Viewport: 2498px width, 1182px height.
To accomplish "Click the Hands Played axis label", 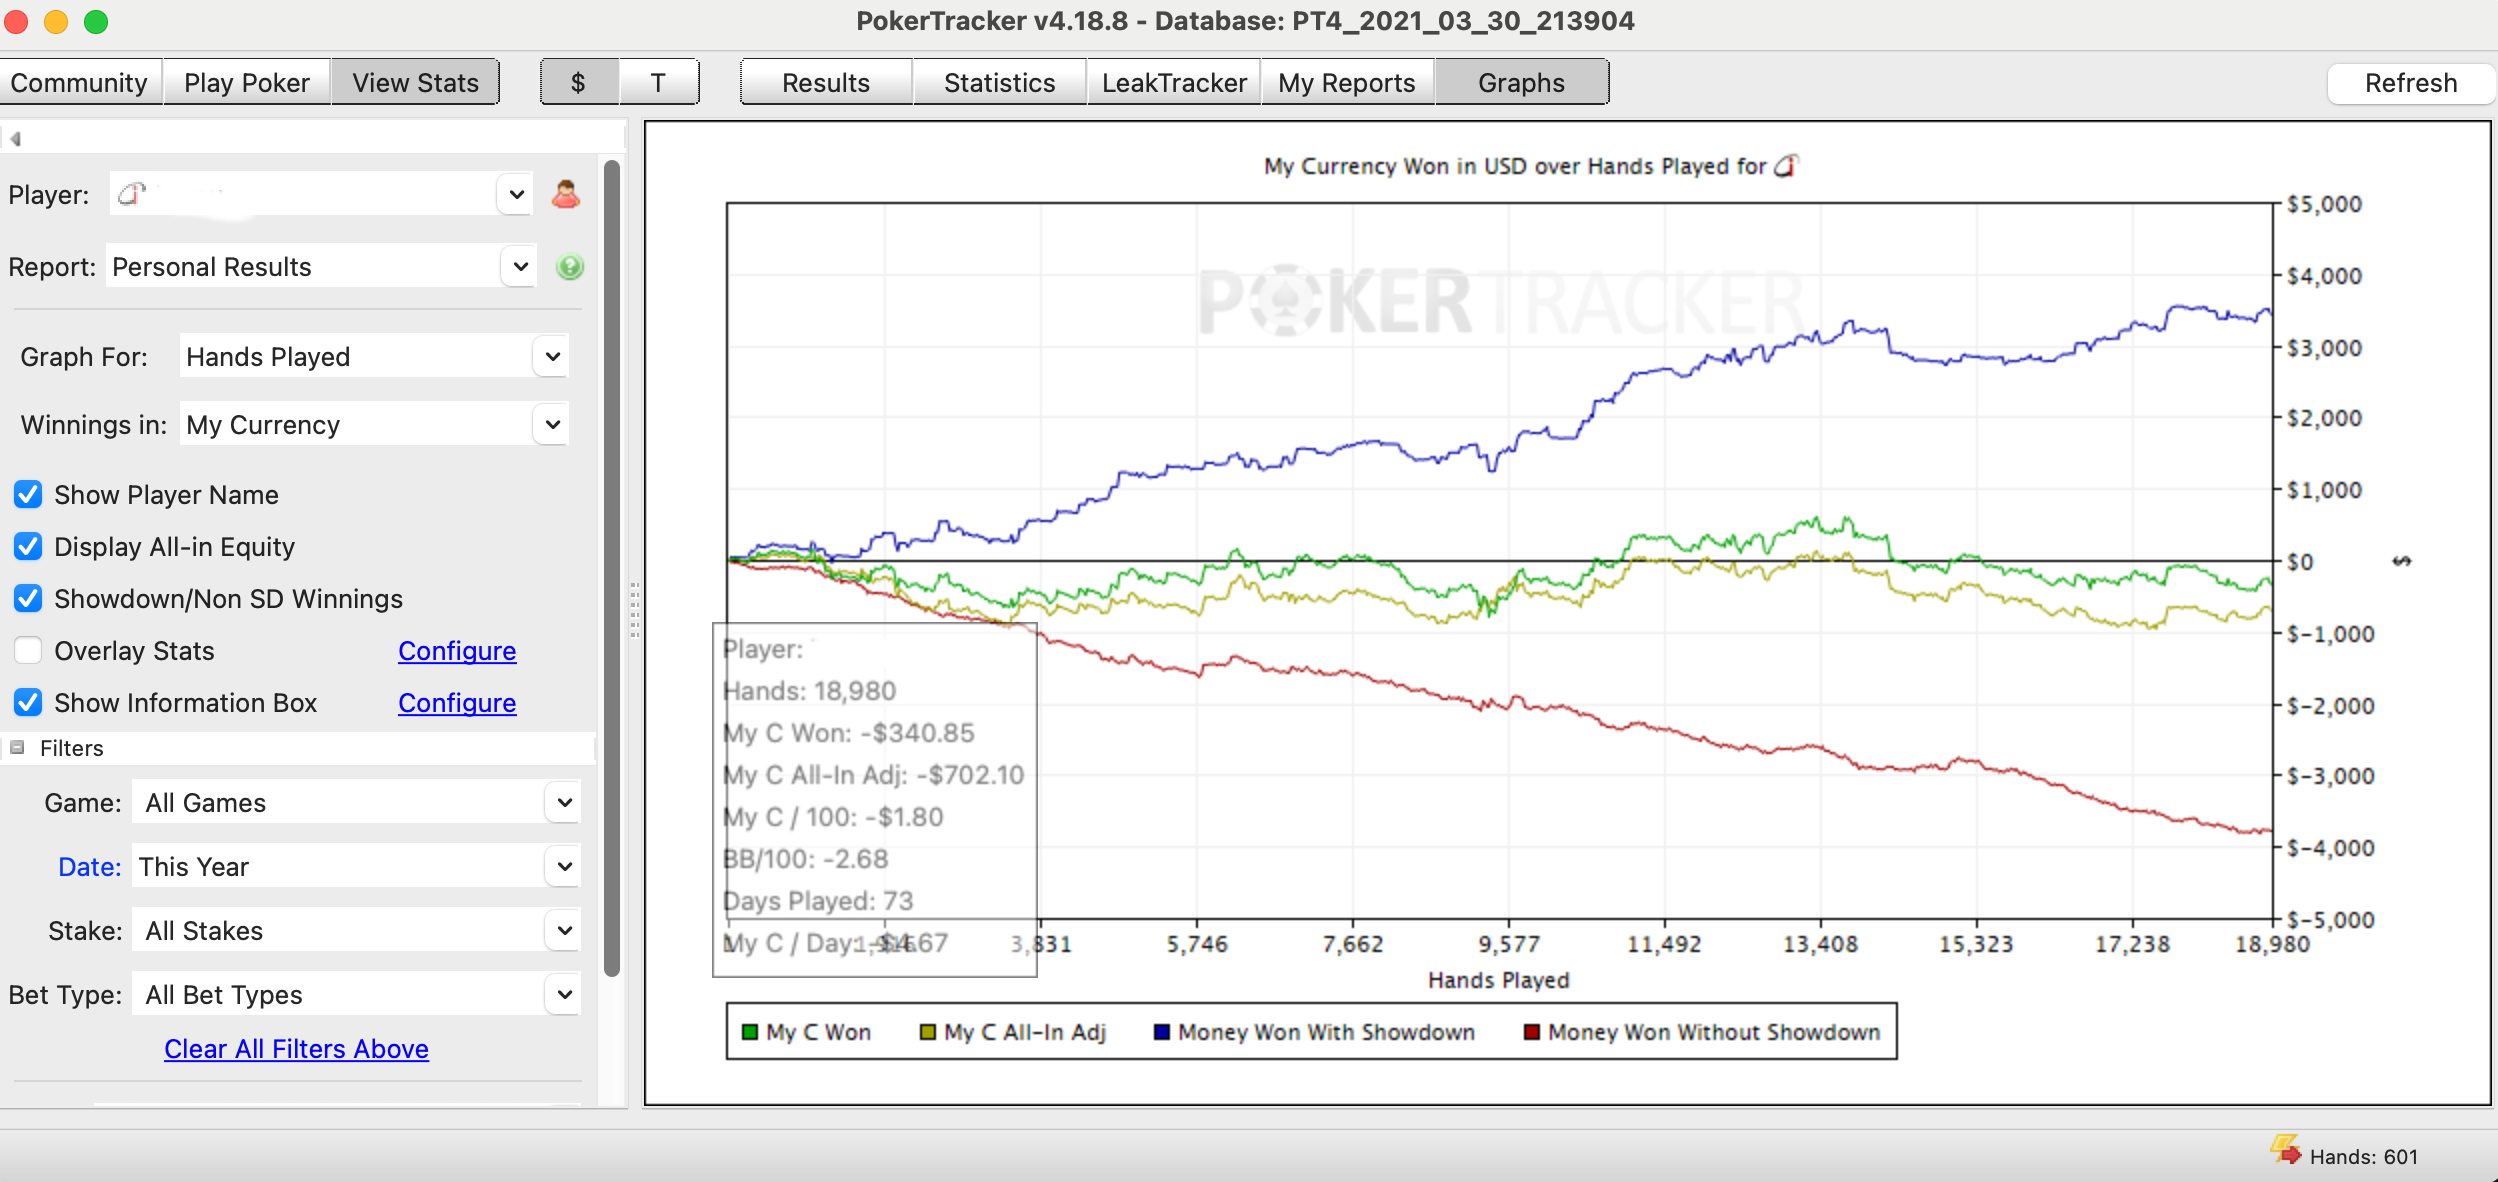I will (x=1499, y=981).
